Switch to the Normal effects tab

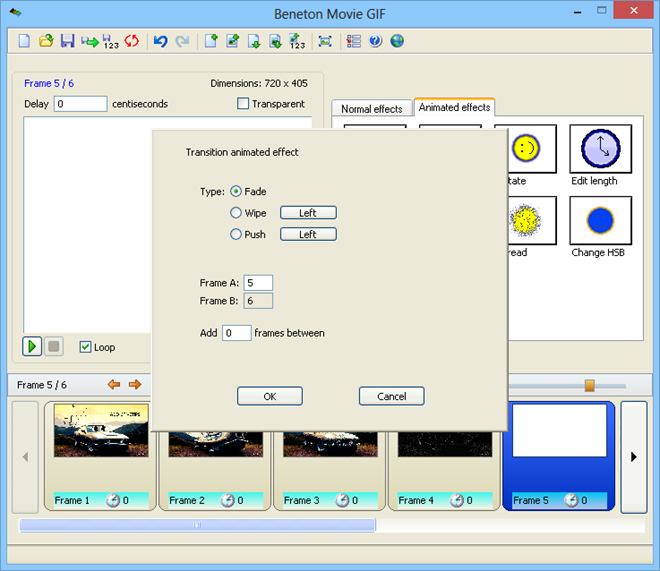point(372,109)
